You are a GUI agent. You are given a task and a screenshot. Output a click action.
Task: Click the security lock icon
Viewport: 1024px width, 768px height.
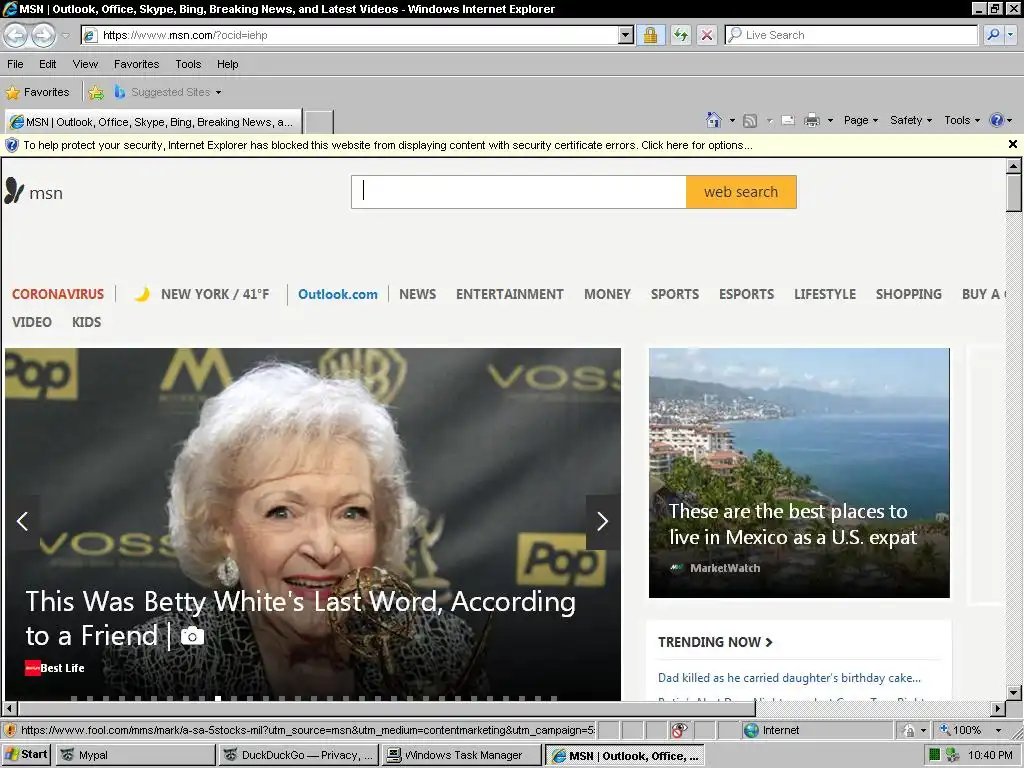[x=650, y=35]
